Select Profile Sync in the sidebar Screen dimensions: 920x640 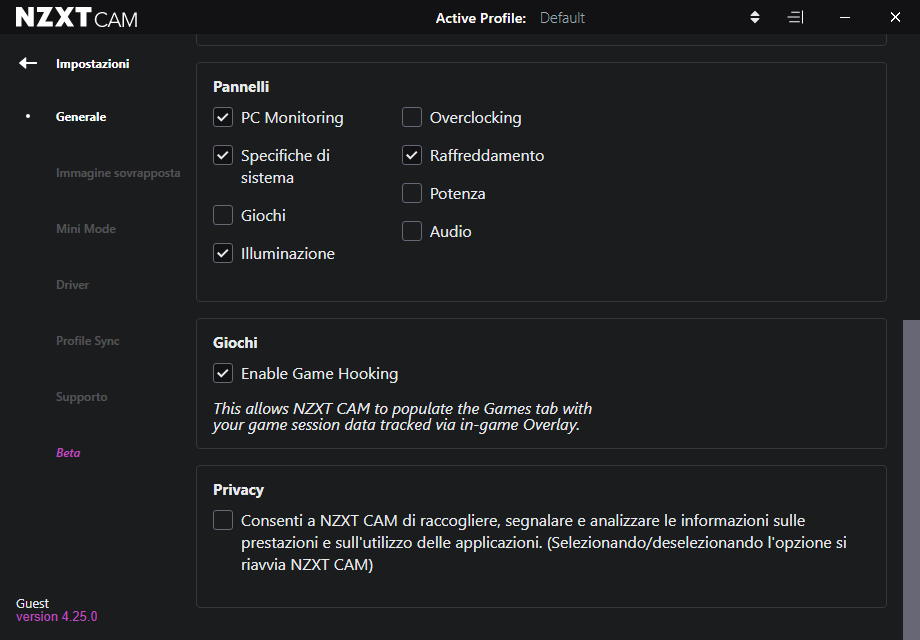click(x=88, y=341)
